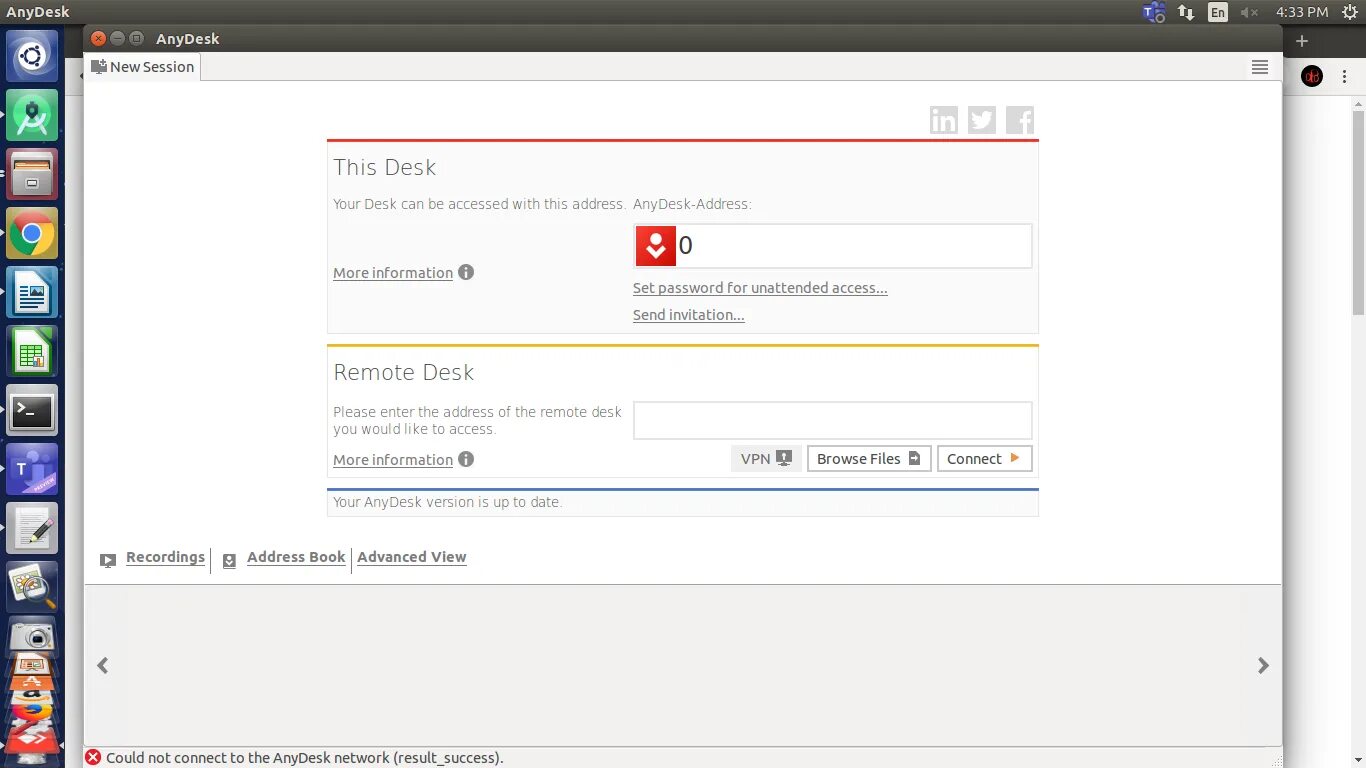
Task: Open En keyboard layout indicator
Action: tap(1217, 12)
